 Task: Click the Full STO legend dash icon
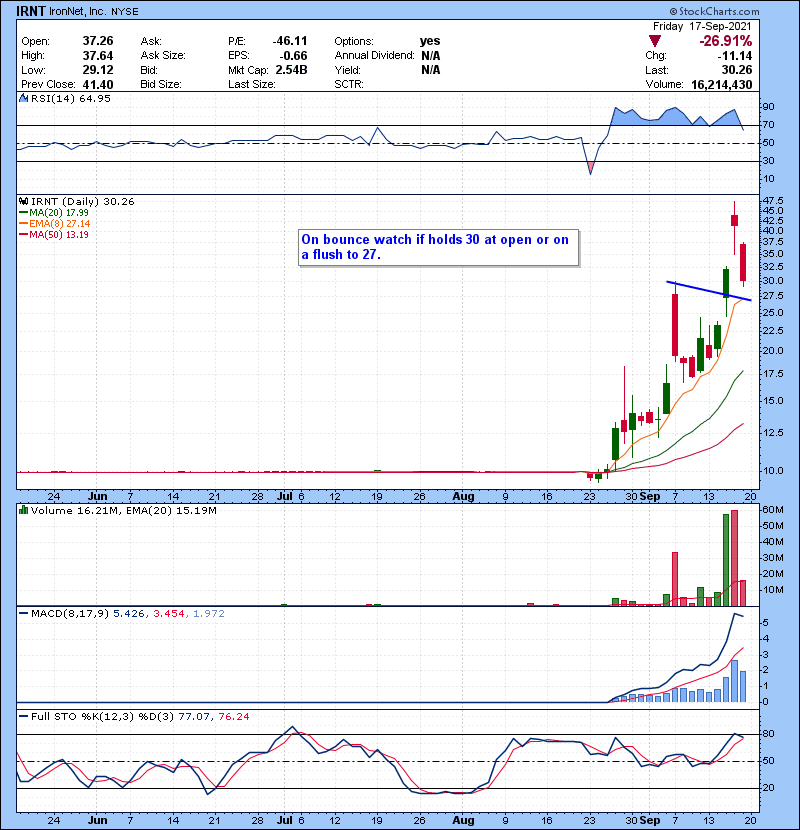23,716
